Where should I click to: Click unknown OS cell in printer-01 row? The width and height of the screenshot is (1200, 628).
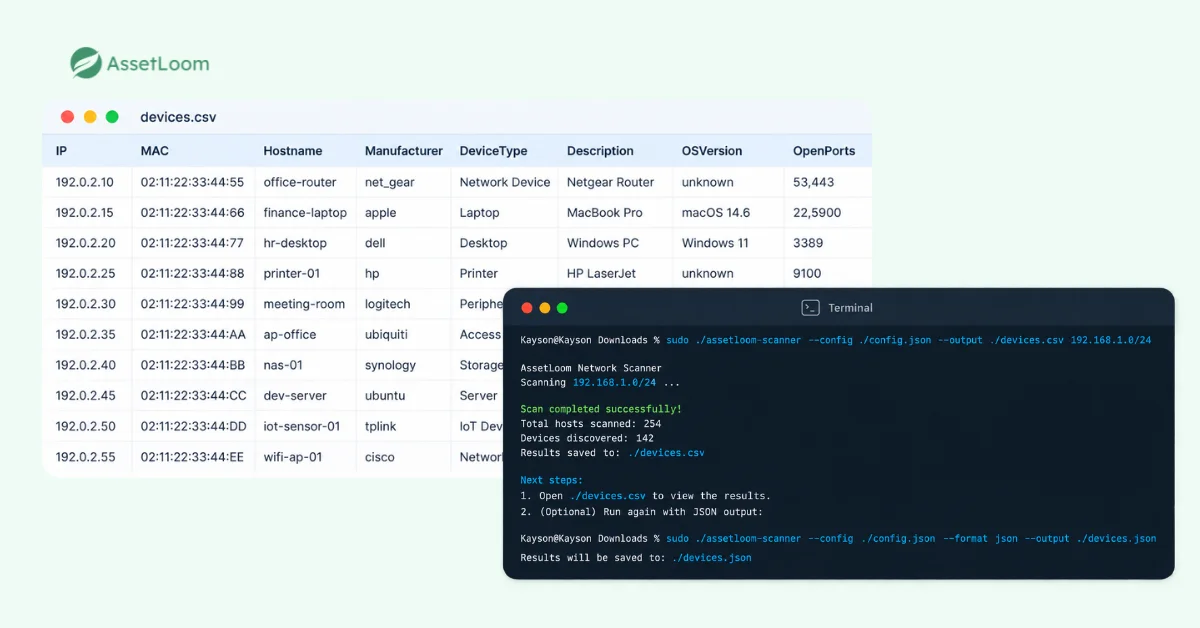pyautogui.click(x=708, y=273)
